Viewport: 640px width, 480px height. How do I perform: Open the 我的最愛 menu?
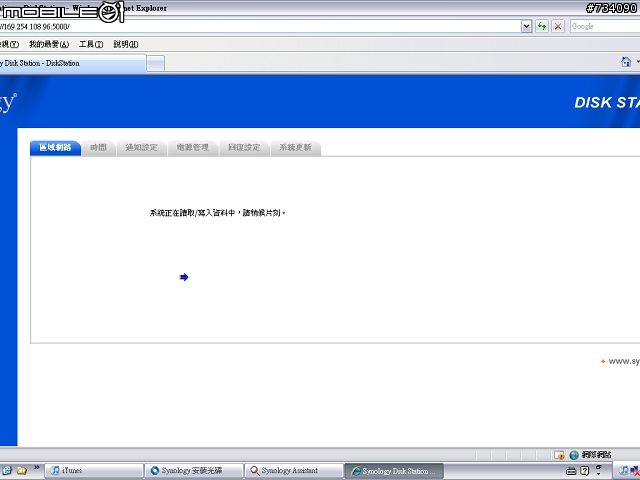coord(49,44)
